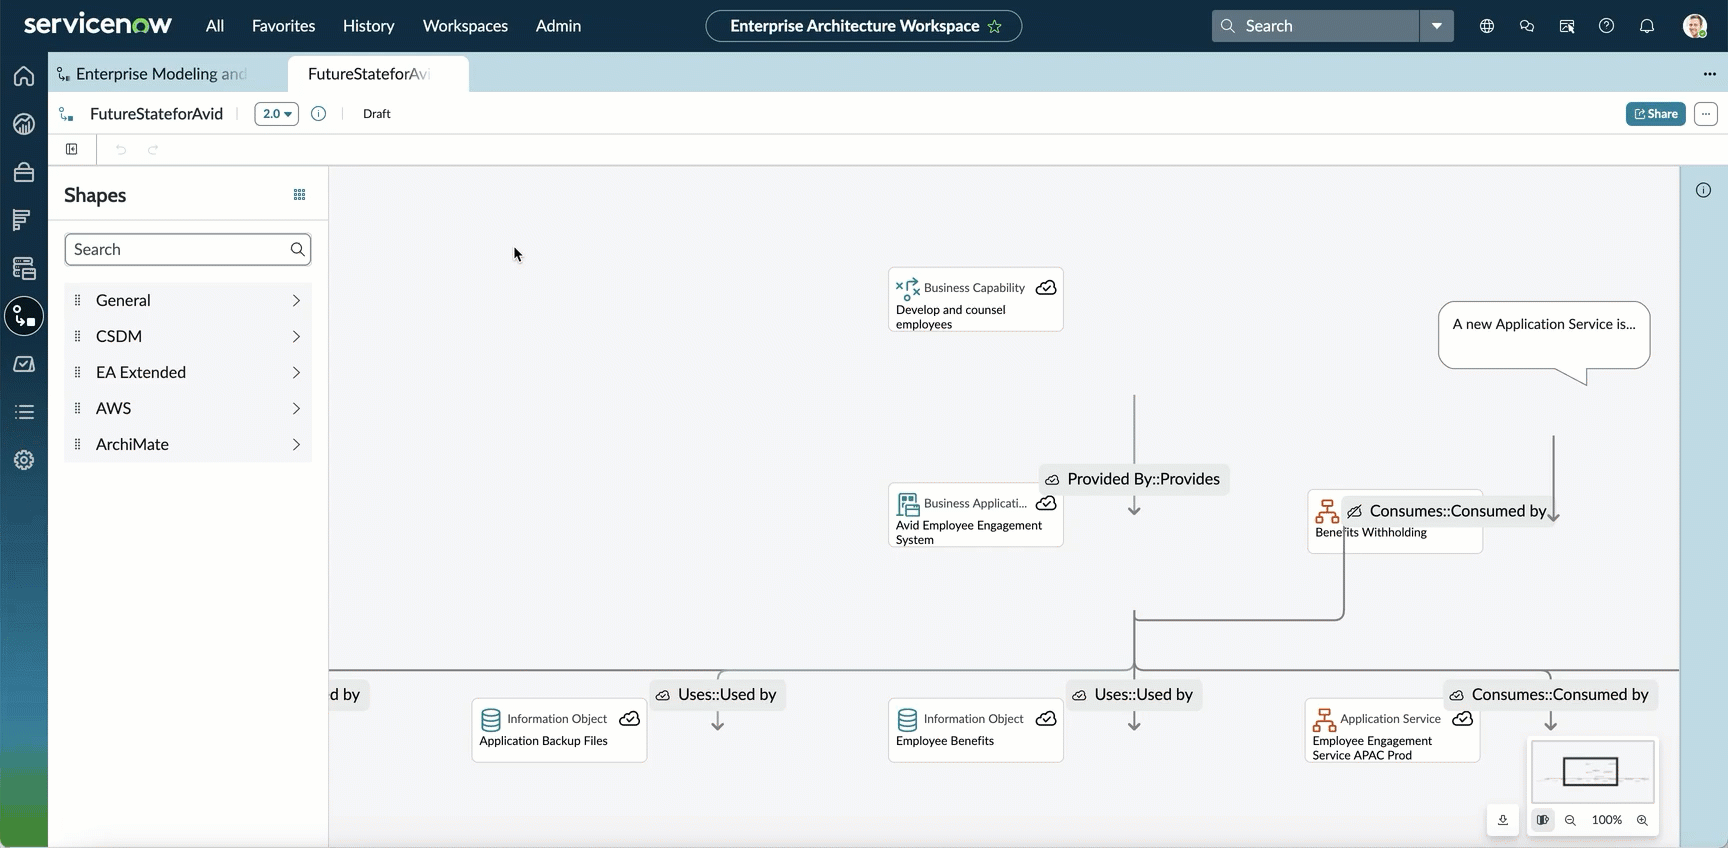This screenshot has height=848, width=1728.
Task: Switch to Enterprise Modeling tab
Action: point(160,74)
